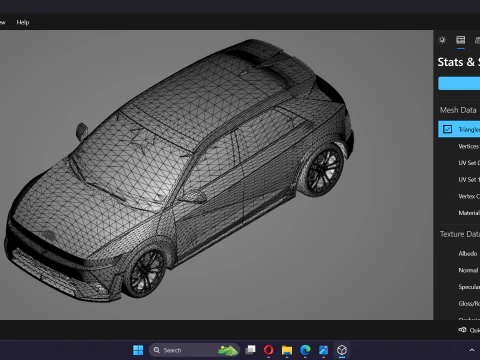Select the UV Set 1 row

[x=459, y=180]
